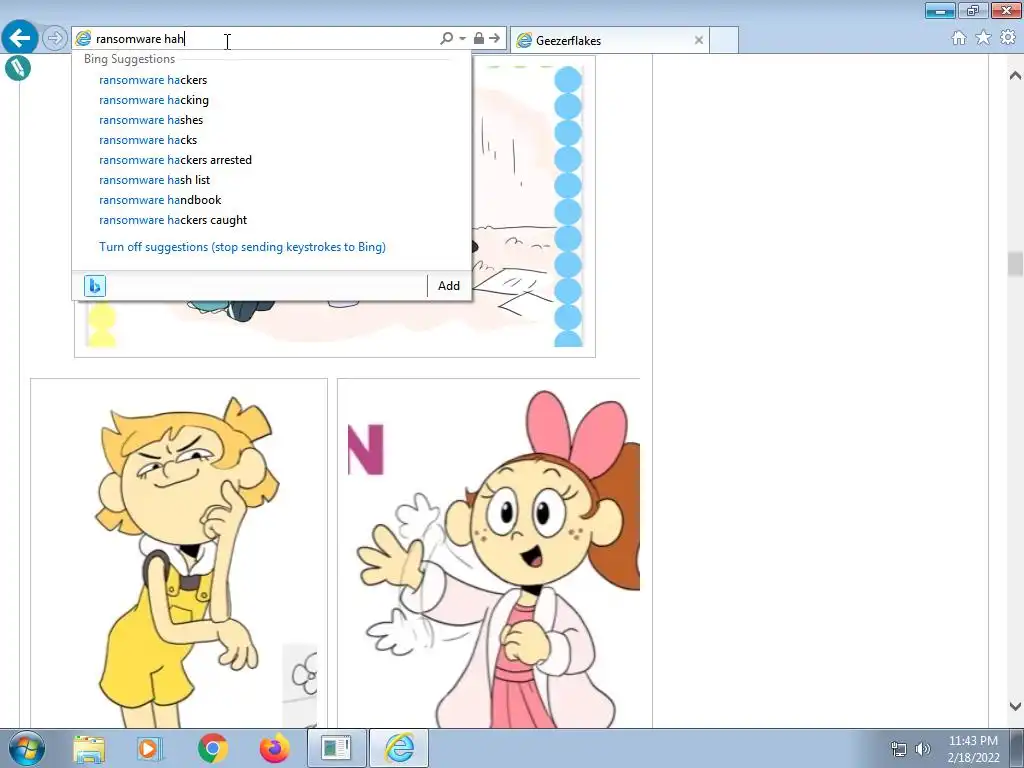This screenshot has width=1024, height=768.
Task: Open Windows Explorer from taskbar
Action: click(x=89, y=748)
